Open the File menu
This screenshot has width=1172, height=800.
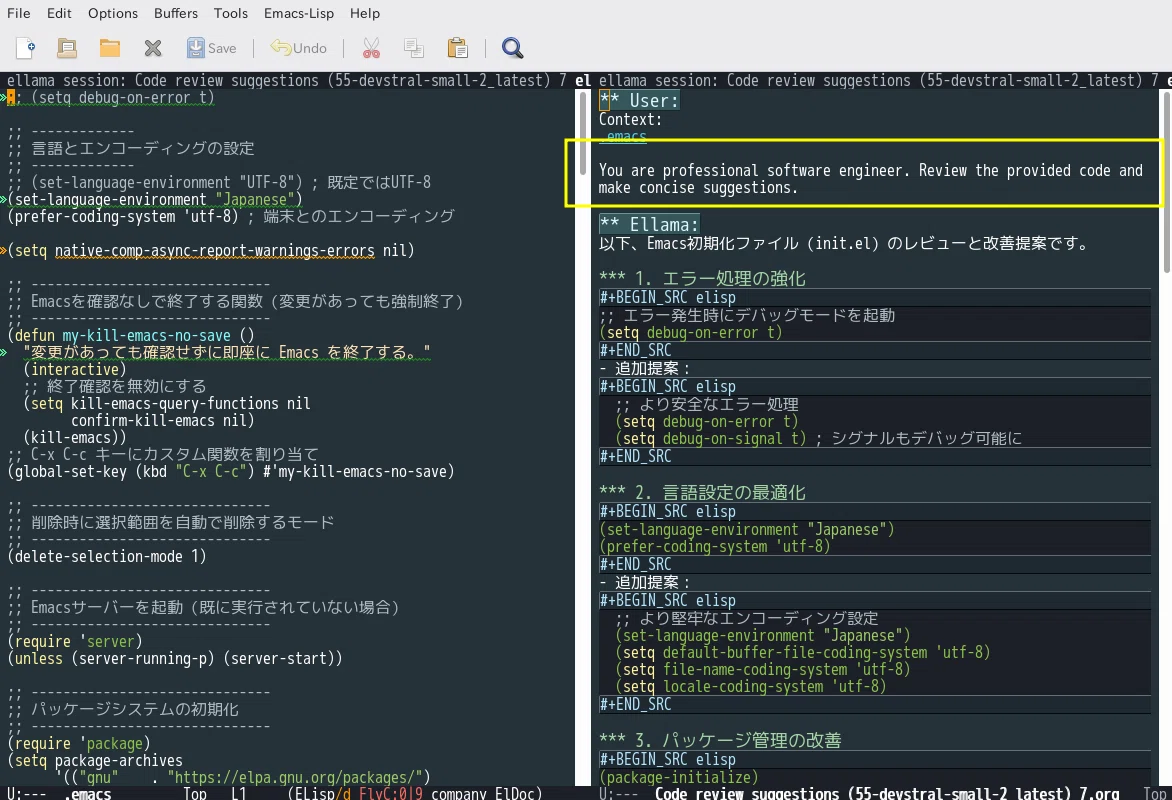tap(19, 13)
